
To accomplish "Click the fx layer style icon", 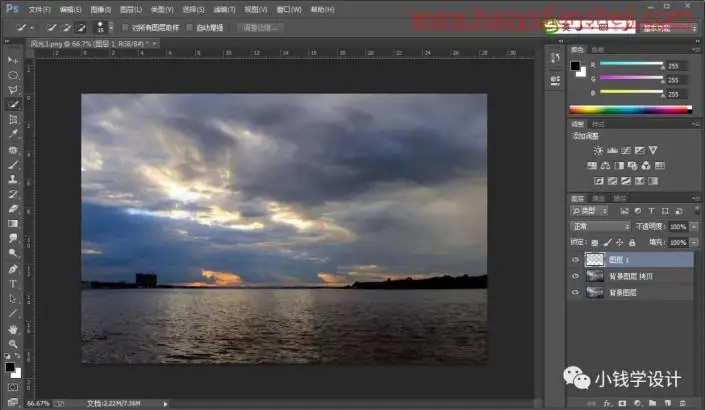I will (x=608, y=403).
